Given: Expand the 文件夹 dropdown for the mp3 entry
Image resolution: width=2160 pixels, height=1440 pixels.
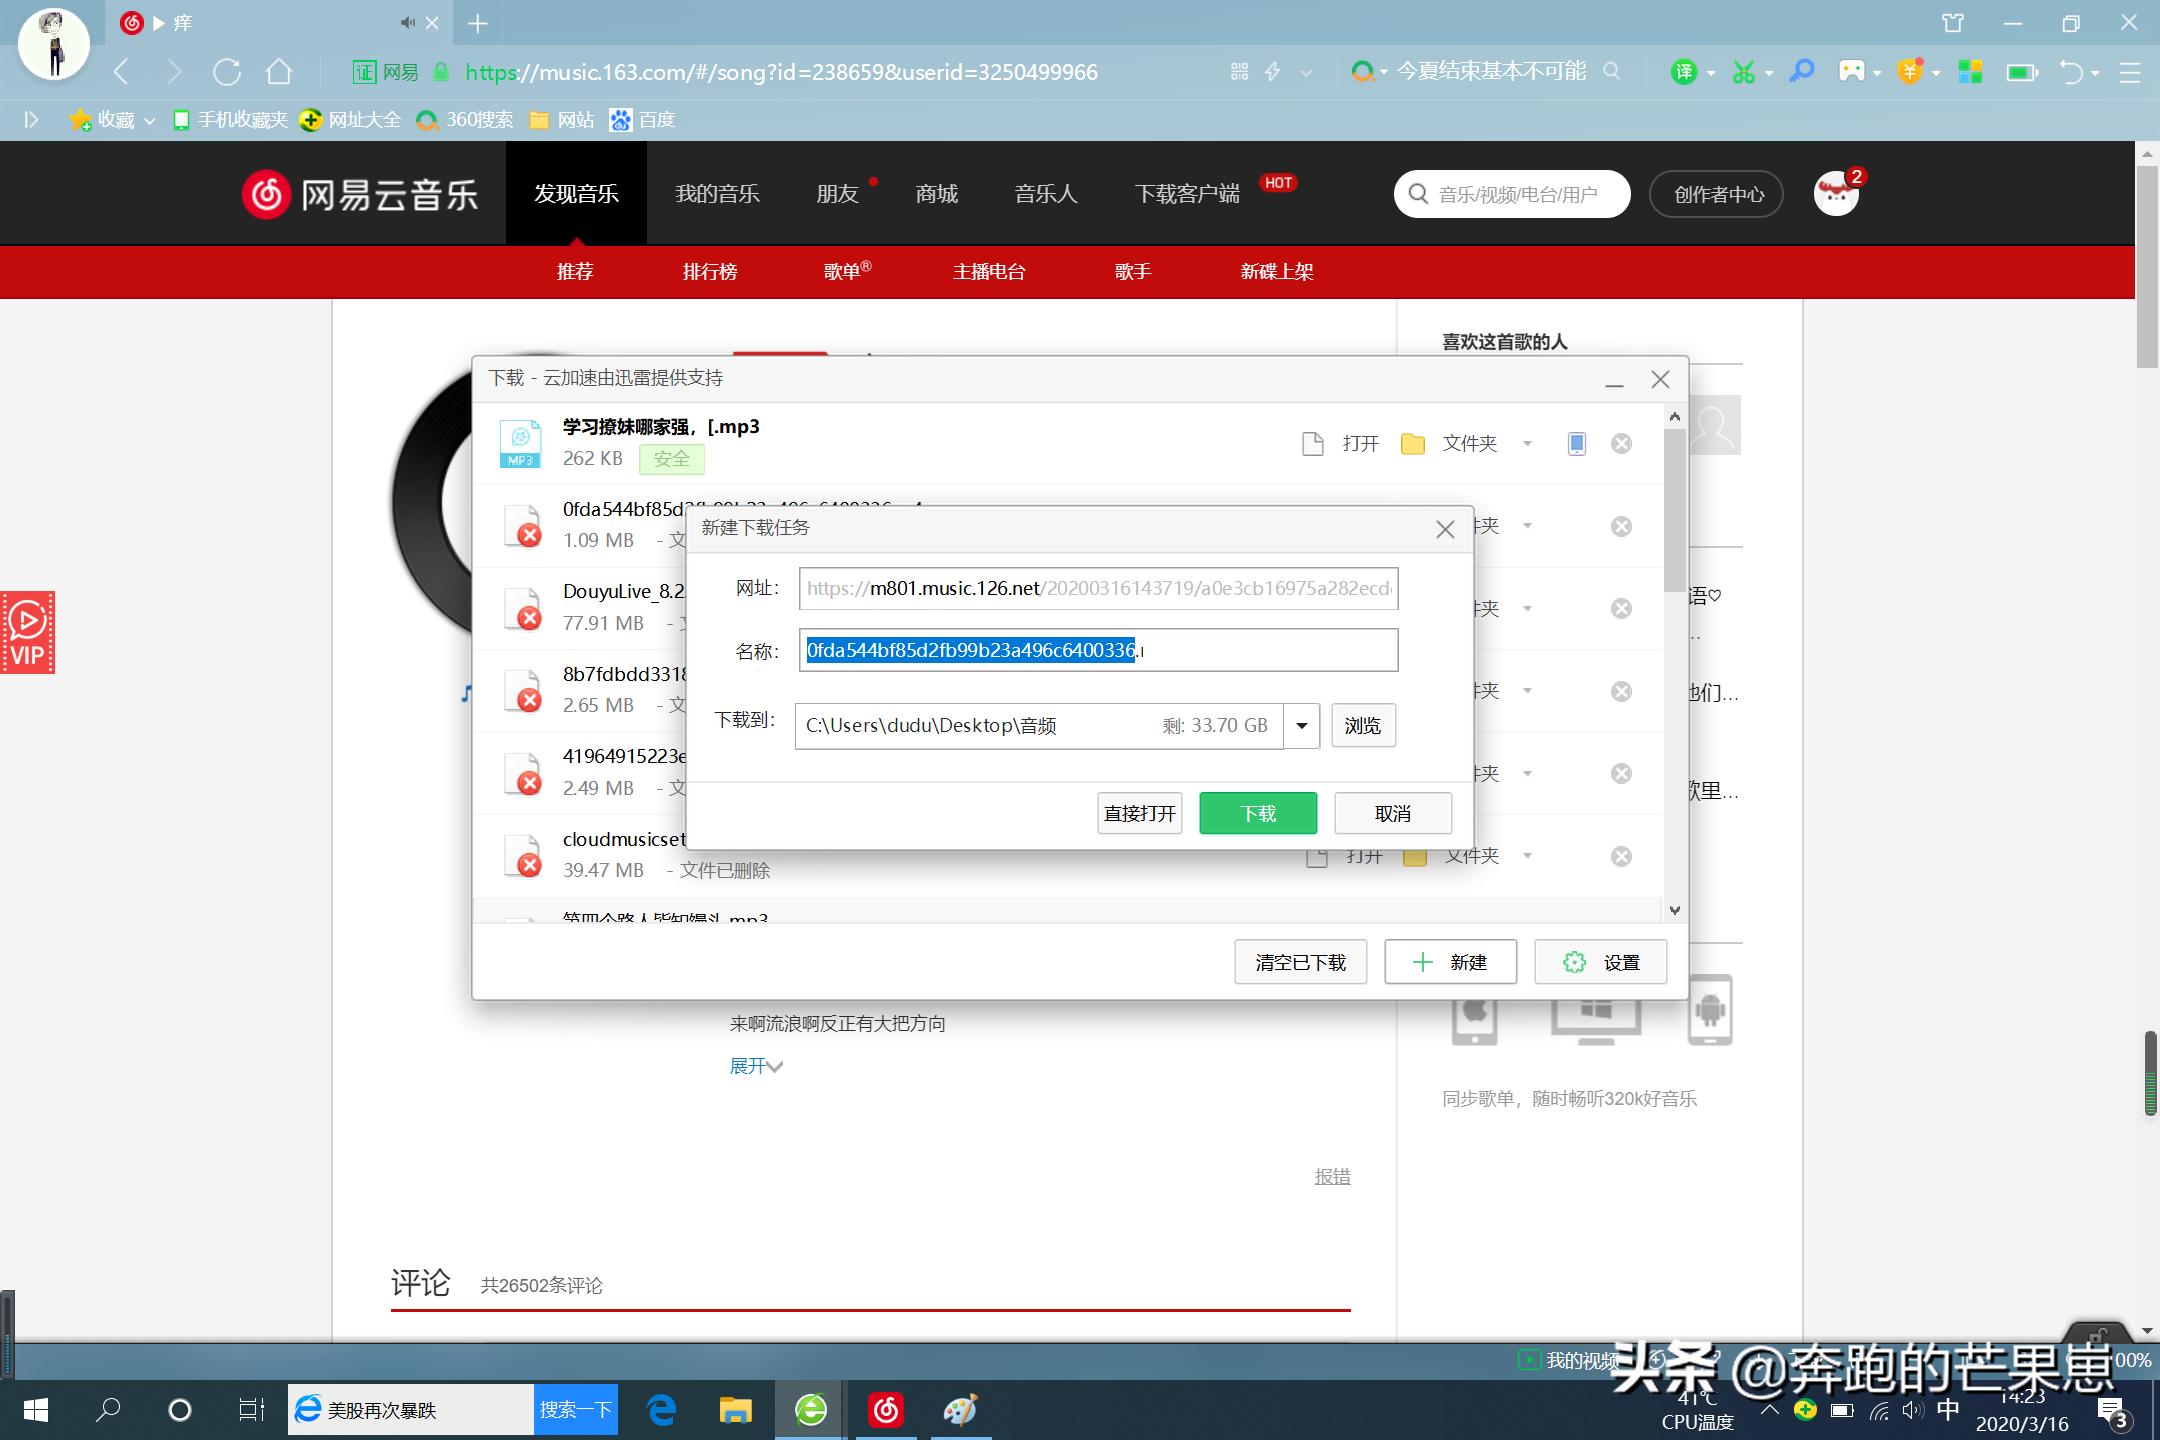Looking at the screenshot, I should pos(1527,443).
